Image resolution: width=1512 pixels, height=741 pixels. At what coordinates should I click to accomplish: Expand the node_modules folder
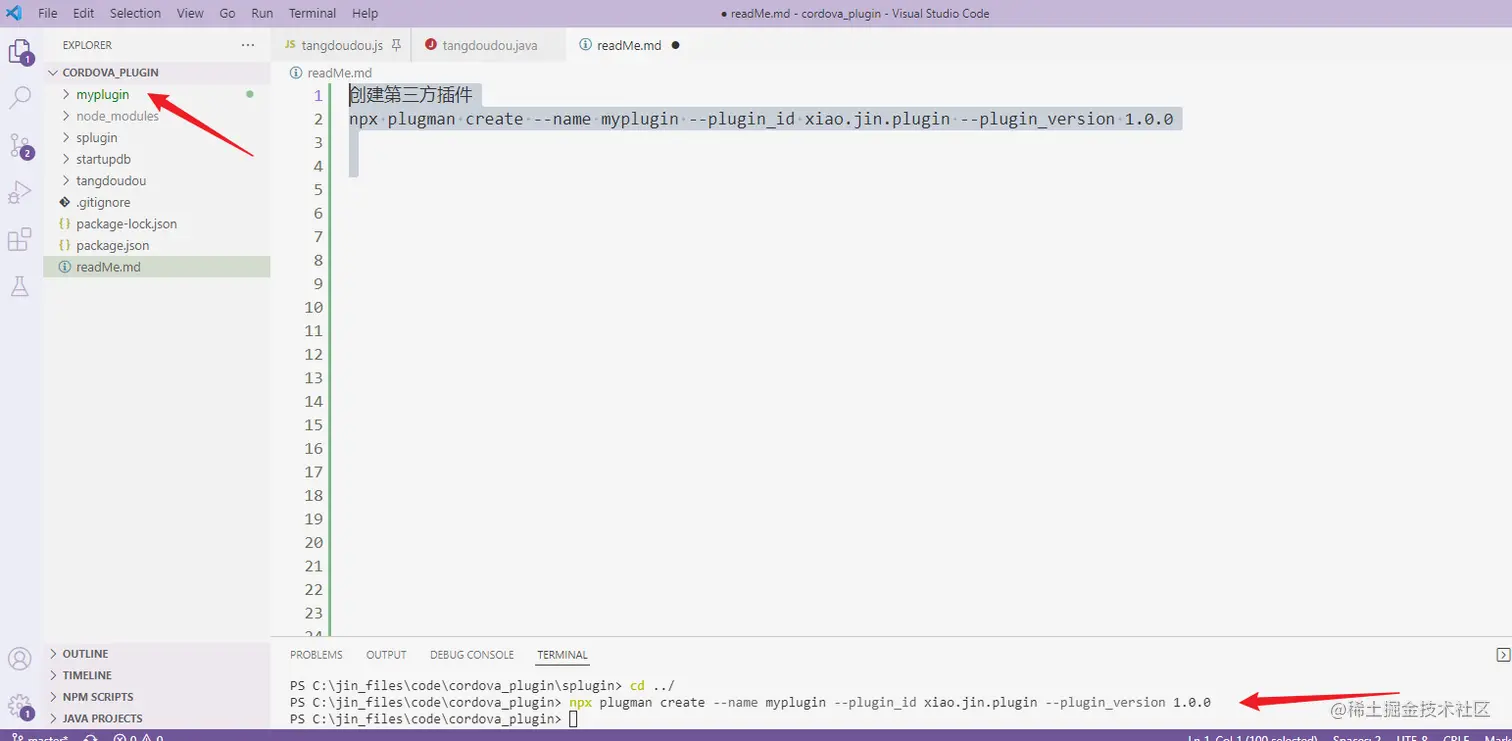pos(66,116)
